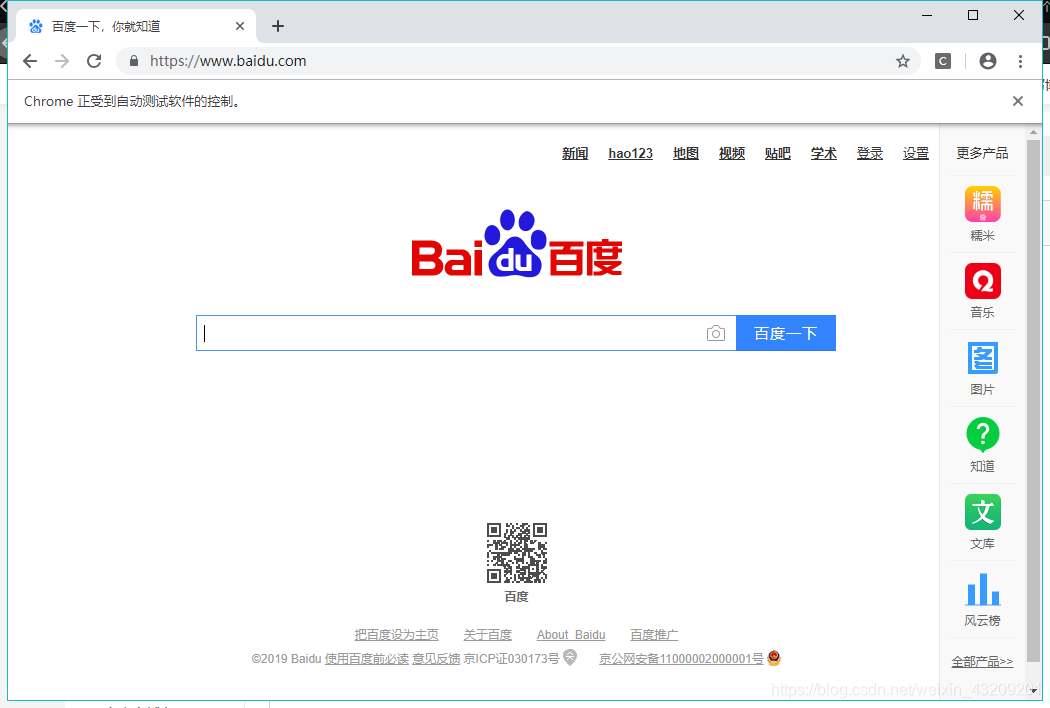Open the 知道 question-mark icon

coord(983,435)
